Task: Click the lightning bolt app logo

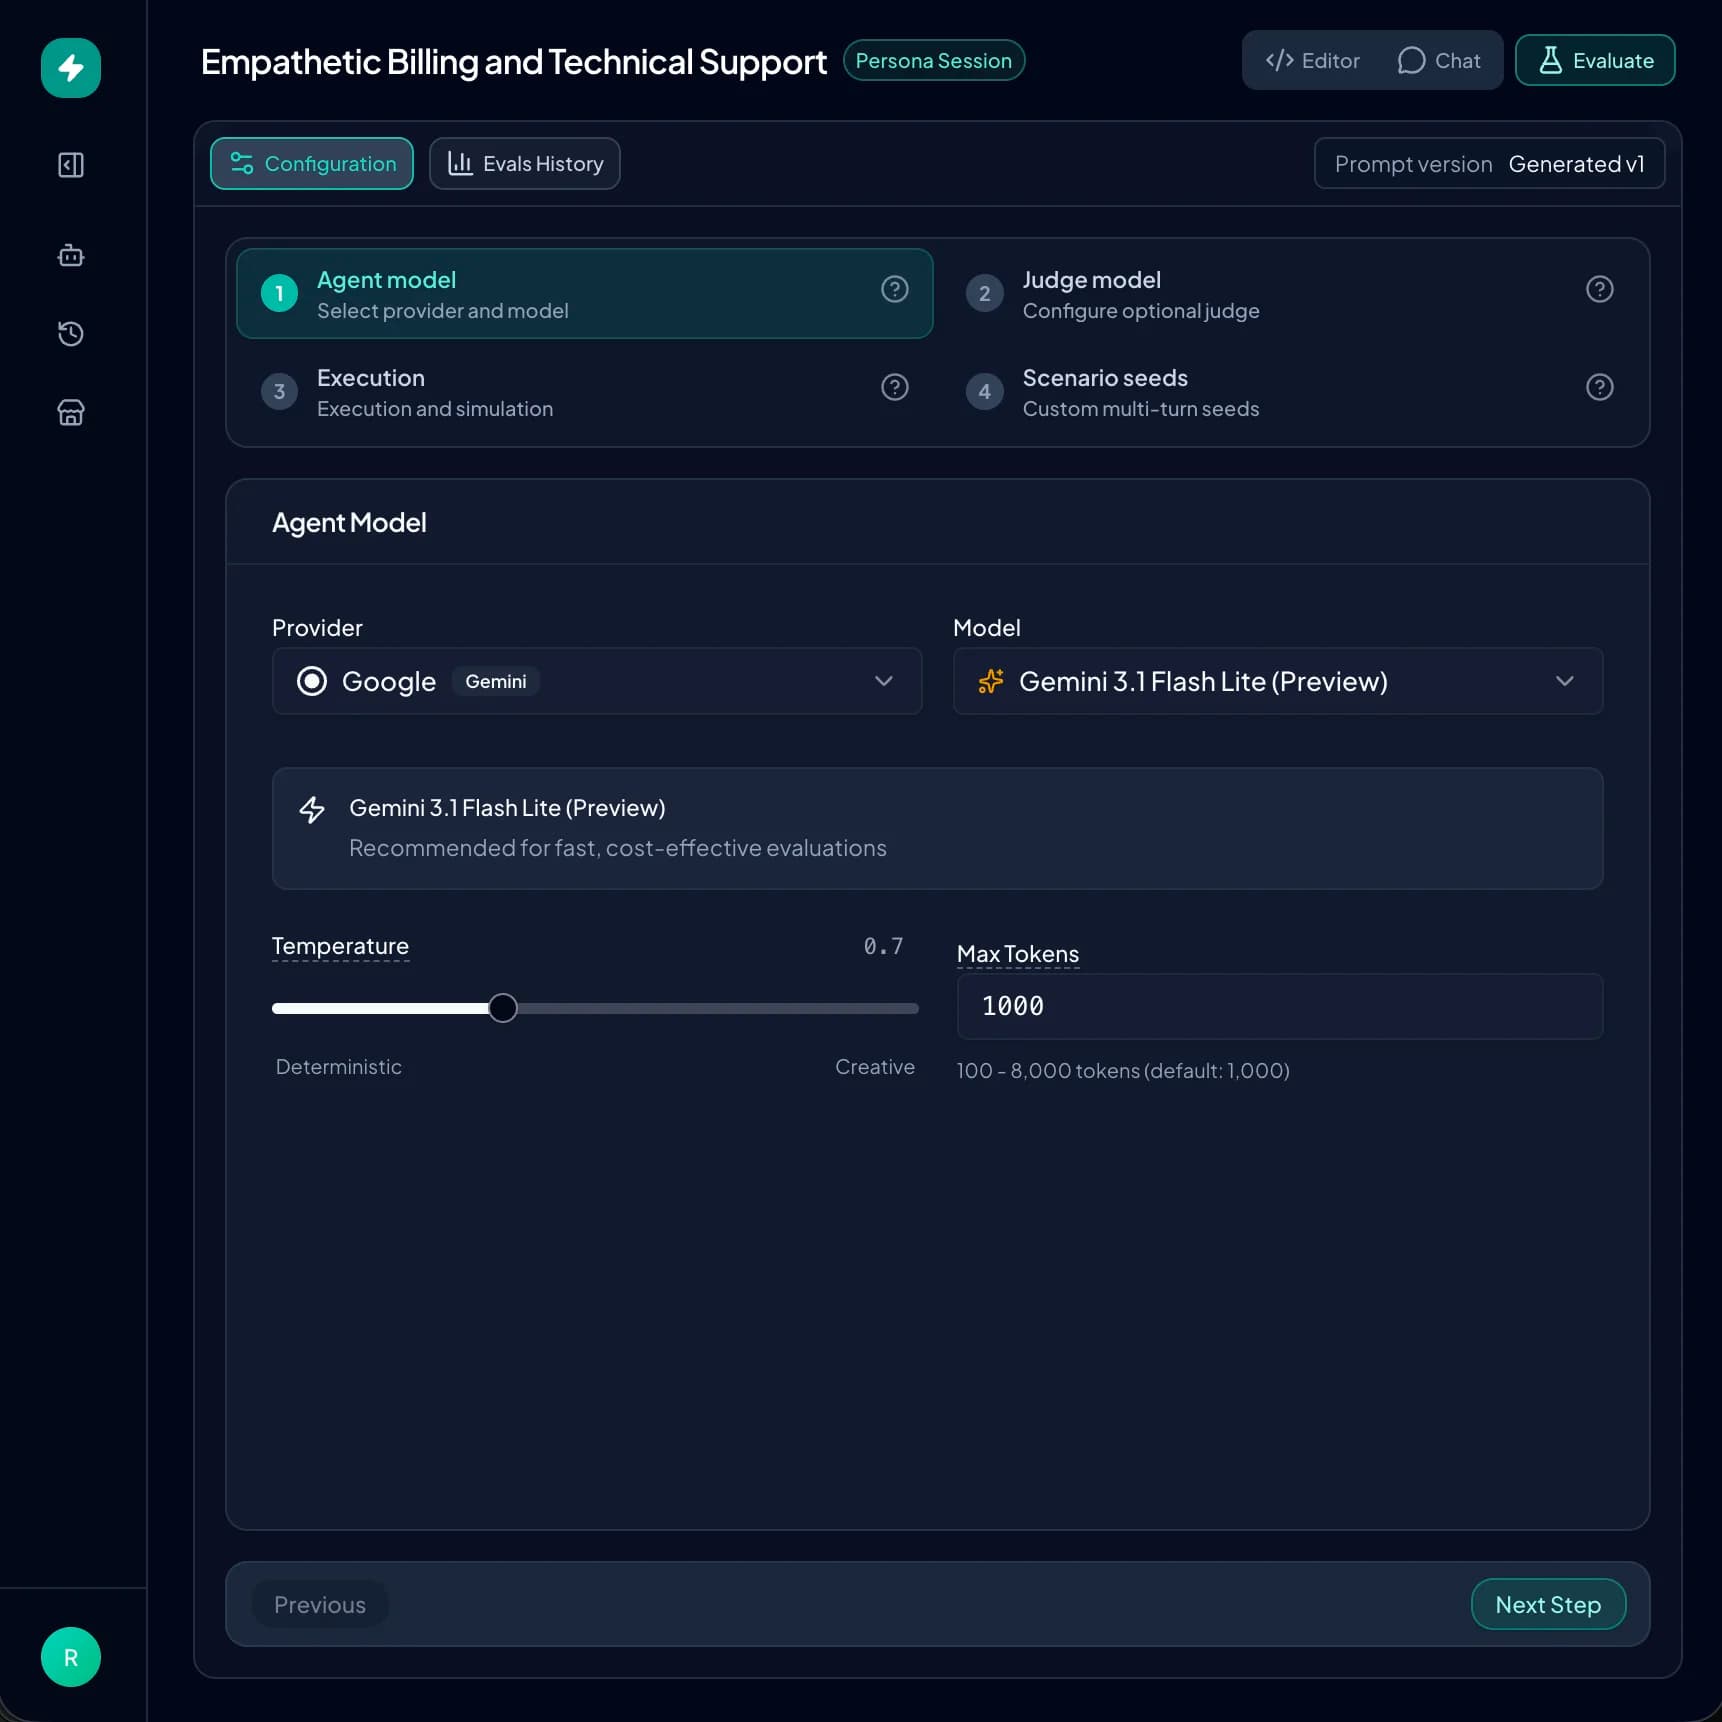Action: (x=71, y=68)
